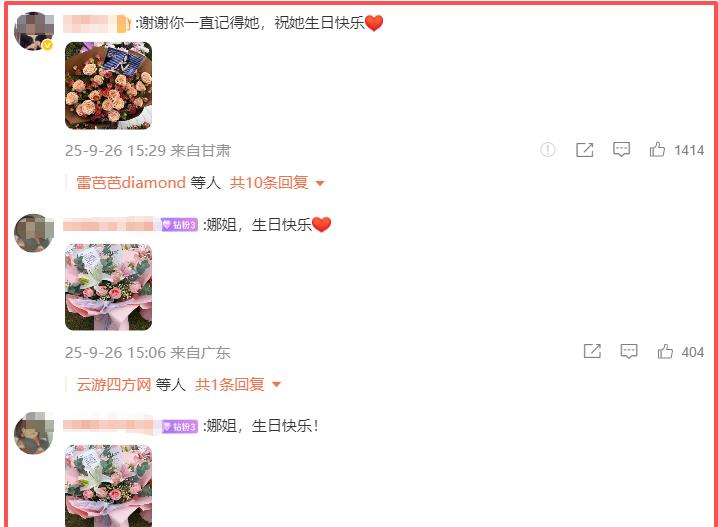Open 雷芭芭diamond user profile link
Viewport: 718px width, 527px height.
pos(131,183)
